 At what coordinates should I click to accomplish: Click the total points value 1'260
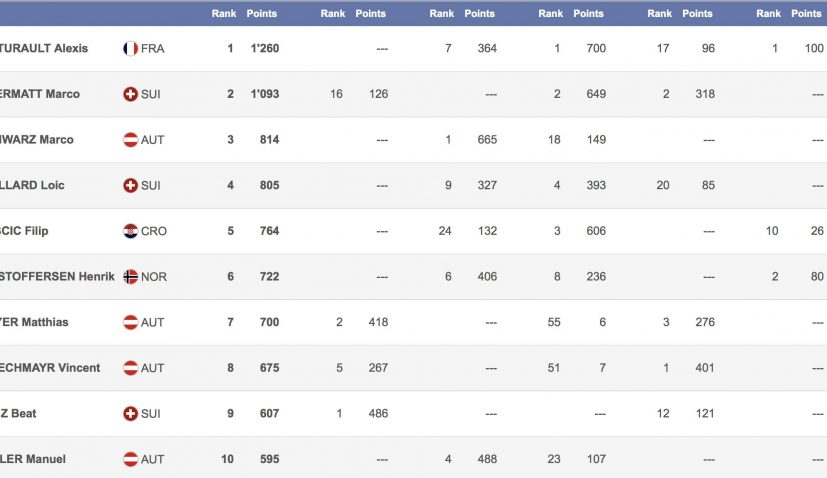265,49
